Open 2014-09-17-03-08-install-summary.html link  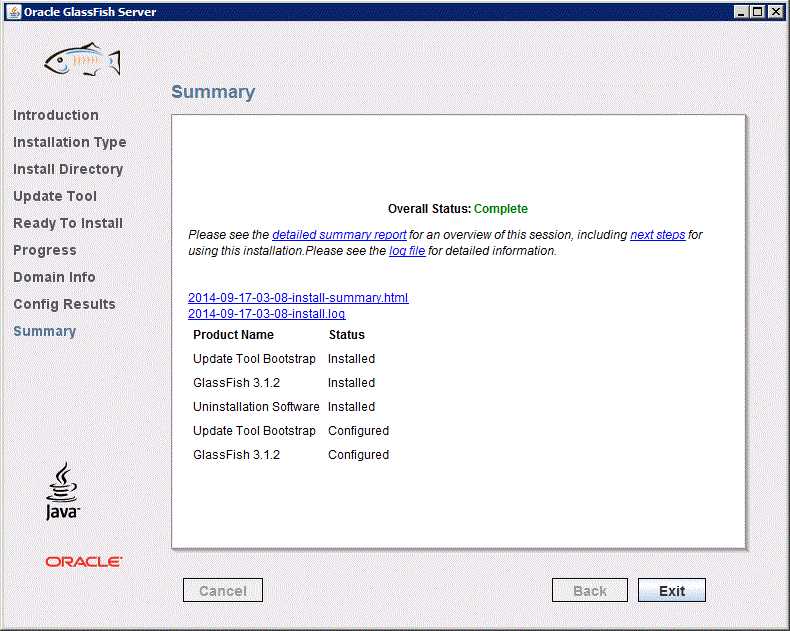(x=298, y=298)
